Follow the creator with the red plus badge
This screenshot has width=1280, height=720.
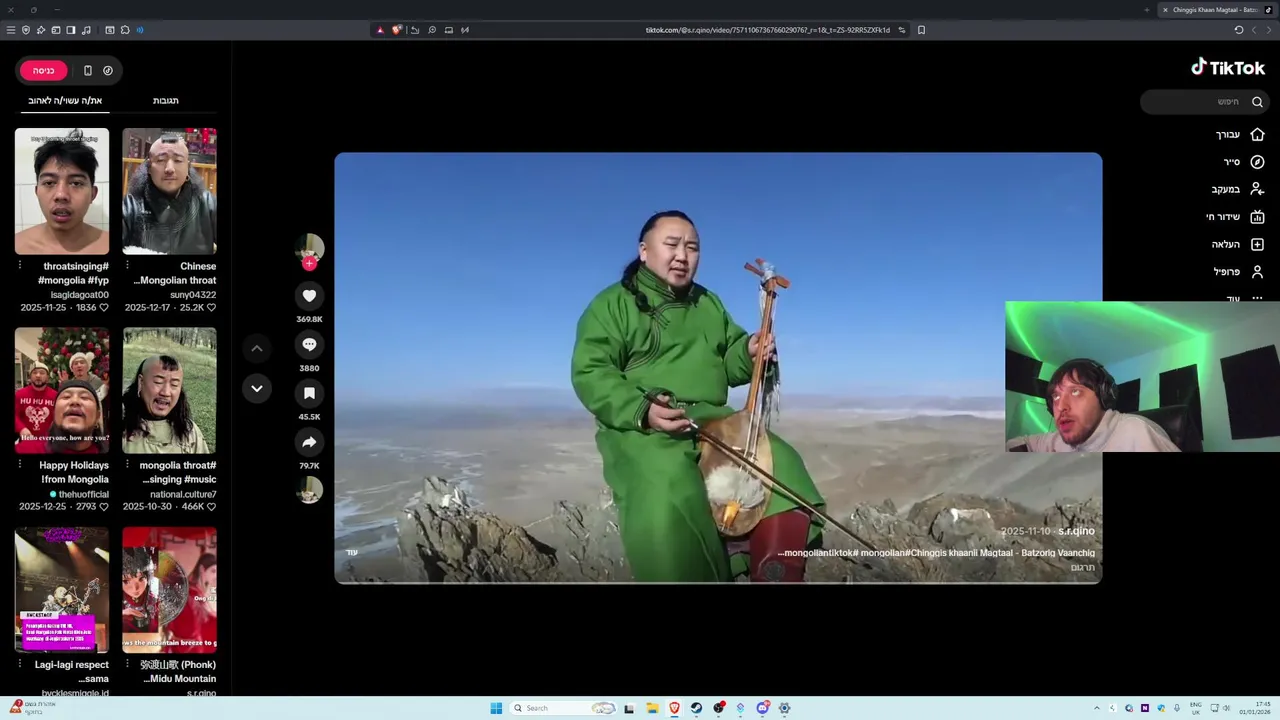[x=309, y=263]
